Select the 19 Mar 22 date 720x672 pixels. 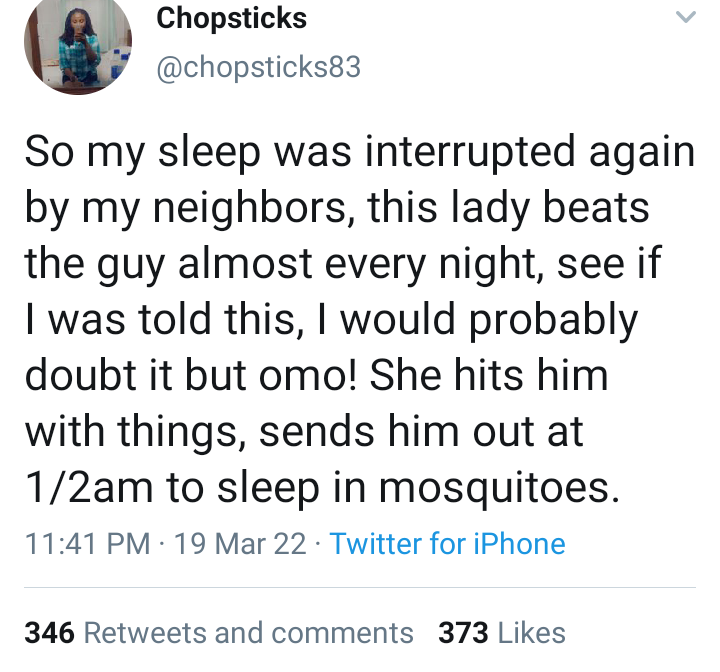click(239, 543)
